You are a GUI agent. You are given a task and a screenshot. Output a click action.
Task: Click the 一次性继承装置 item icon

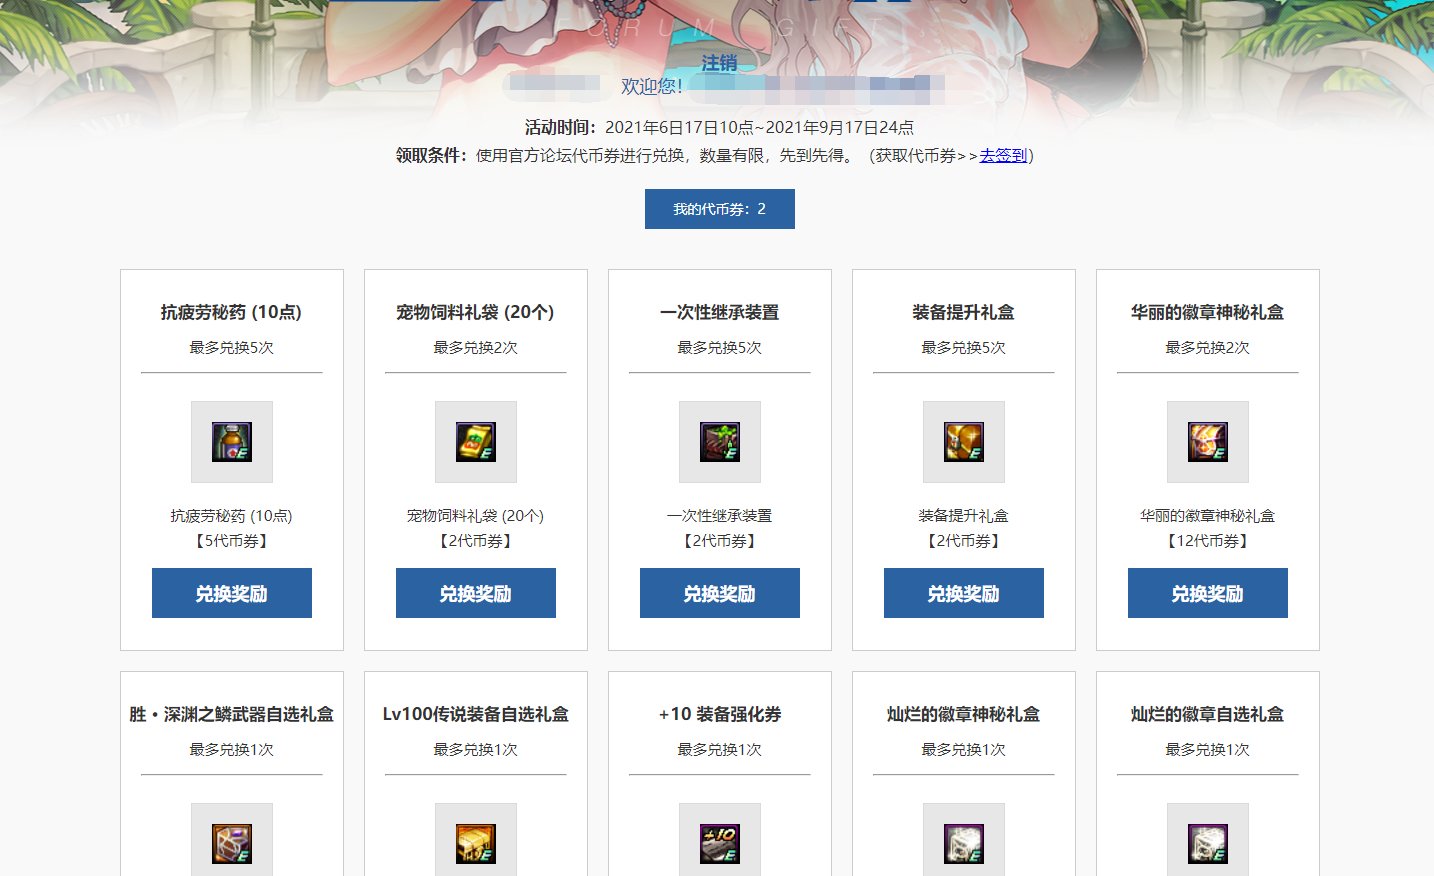[720, 442]
